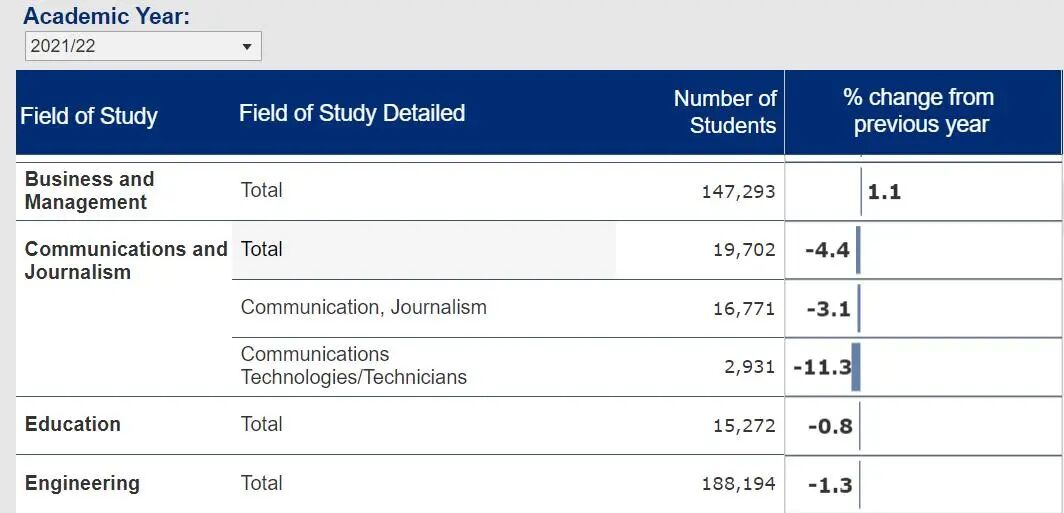This screenshot has width=1064, height=513.
Task: Select the Education field row label
Action: click(73, 424)
